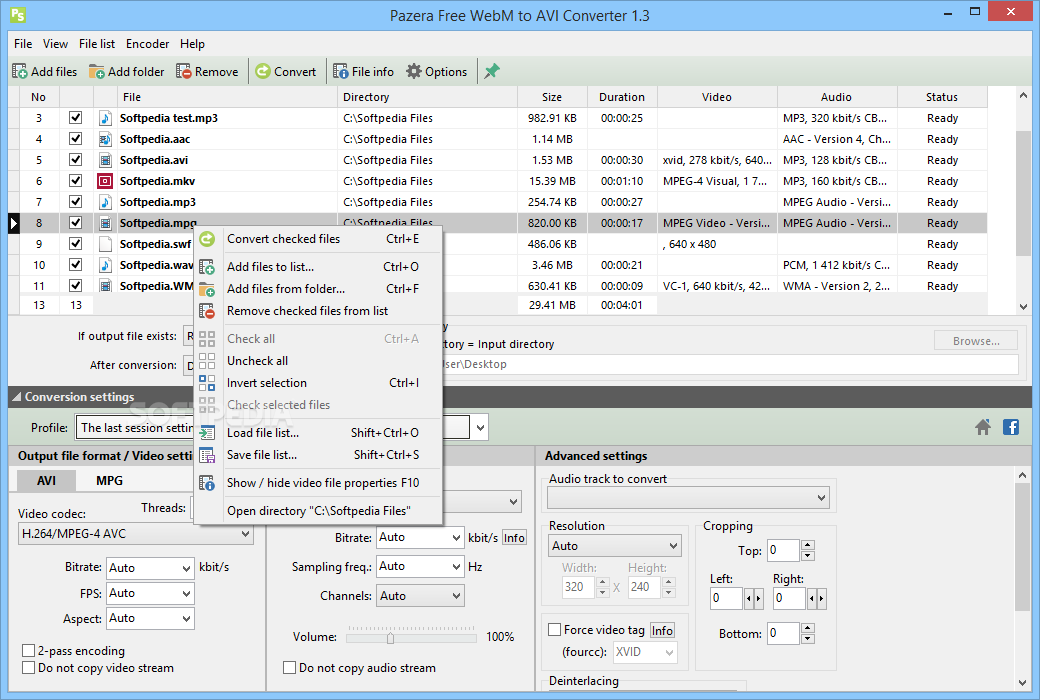Screen dimensions: 1040x700
Task: Click the home page house icon
Action: [983, 427]
